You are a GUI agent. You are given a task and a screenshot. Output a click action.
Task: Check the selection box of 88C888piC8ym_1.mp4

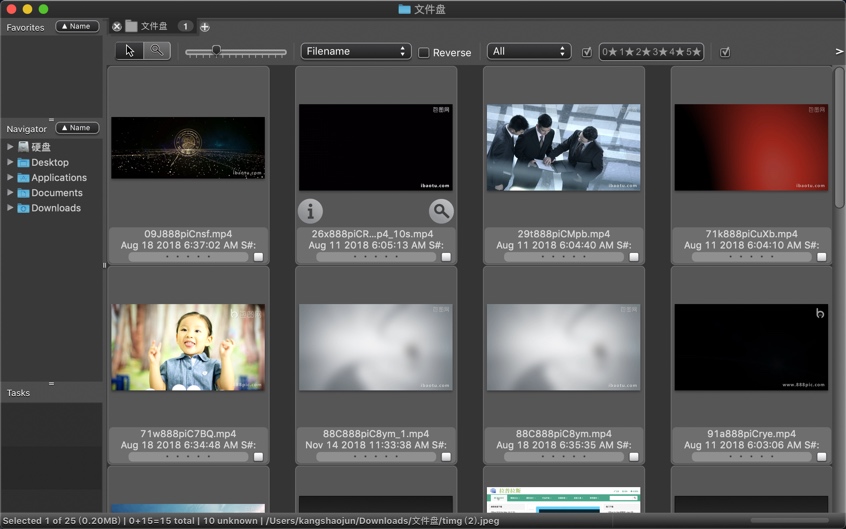click(446, 457)
